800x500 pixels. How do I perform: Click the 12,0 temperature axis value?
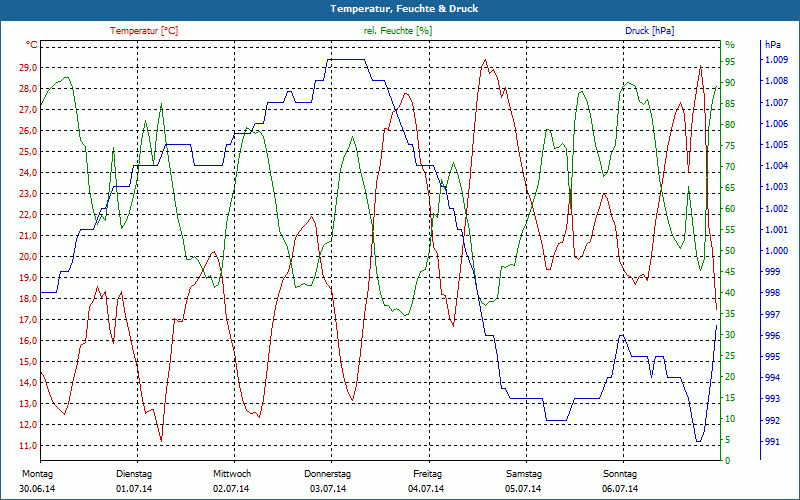[28, 424]
